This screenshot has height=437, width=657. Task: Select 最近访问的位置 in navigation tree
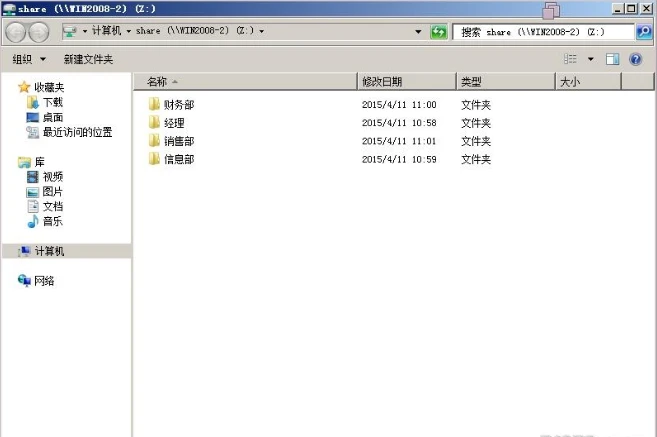[x=78, y=132]
